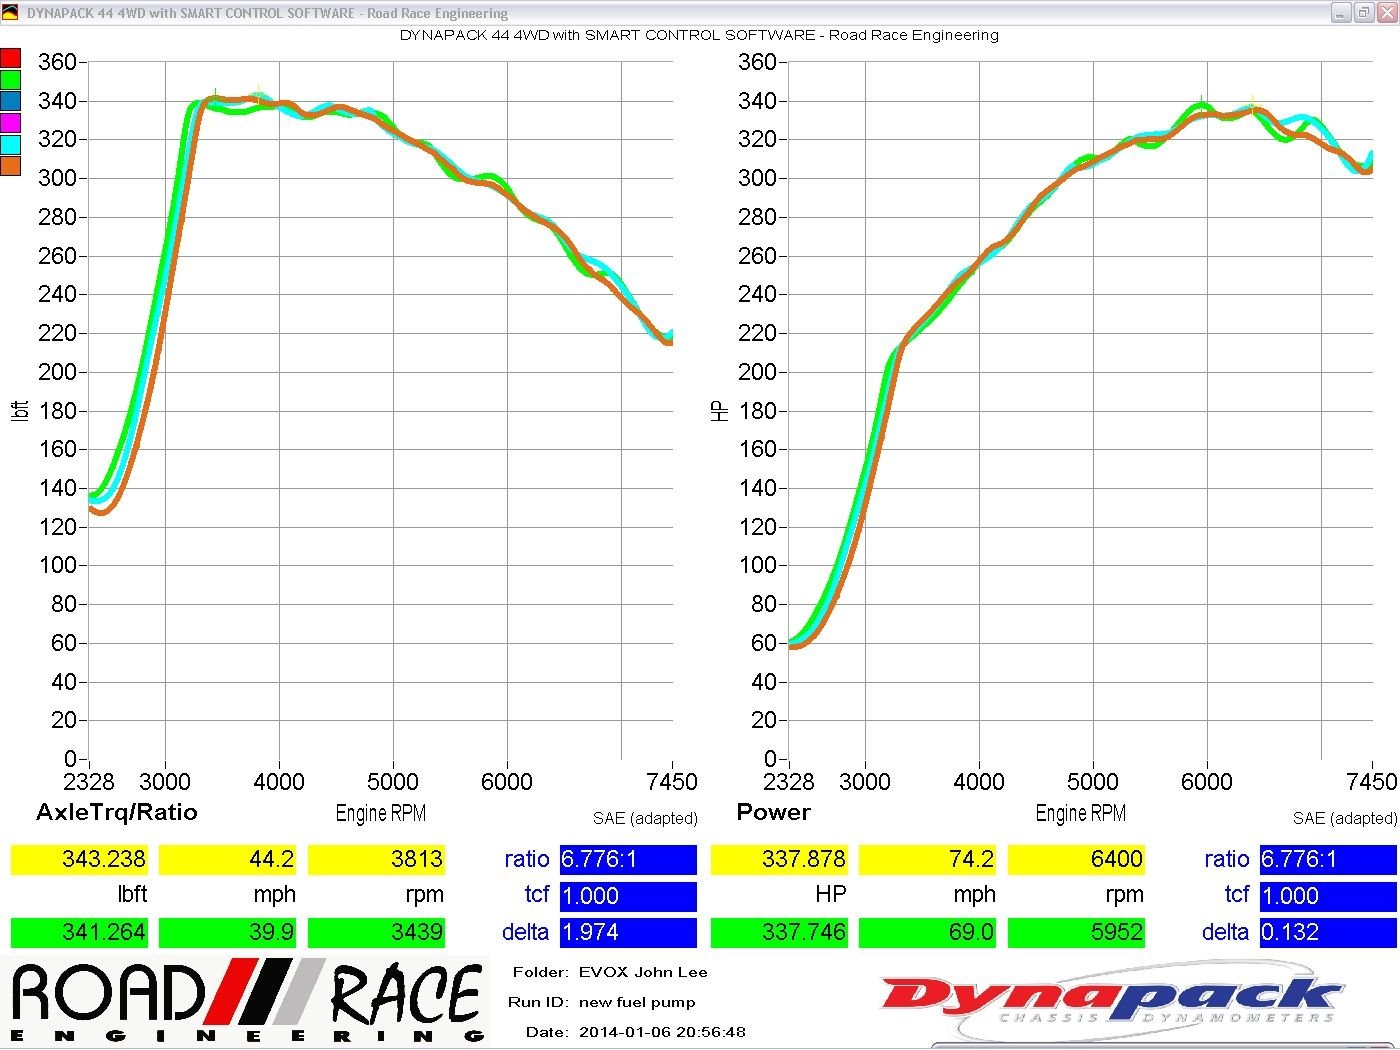Toggle the cyan run color swatch
The width and height of the screenshot is (1400, 1050).
click(10, 144)
